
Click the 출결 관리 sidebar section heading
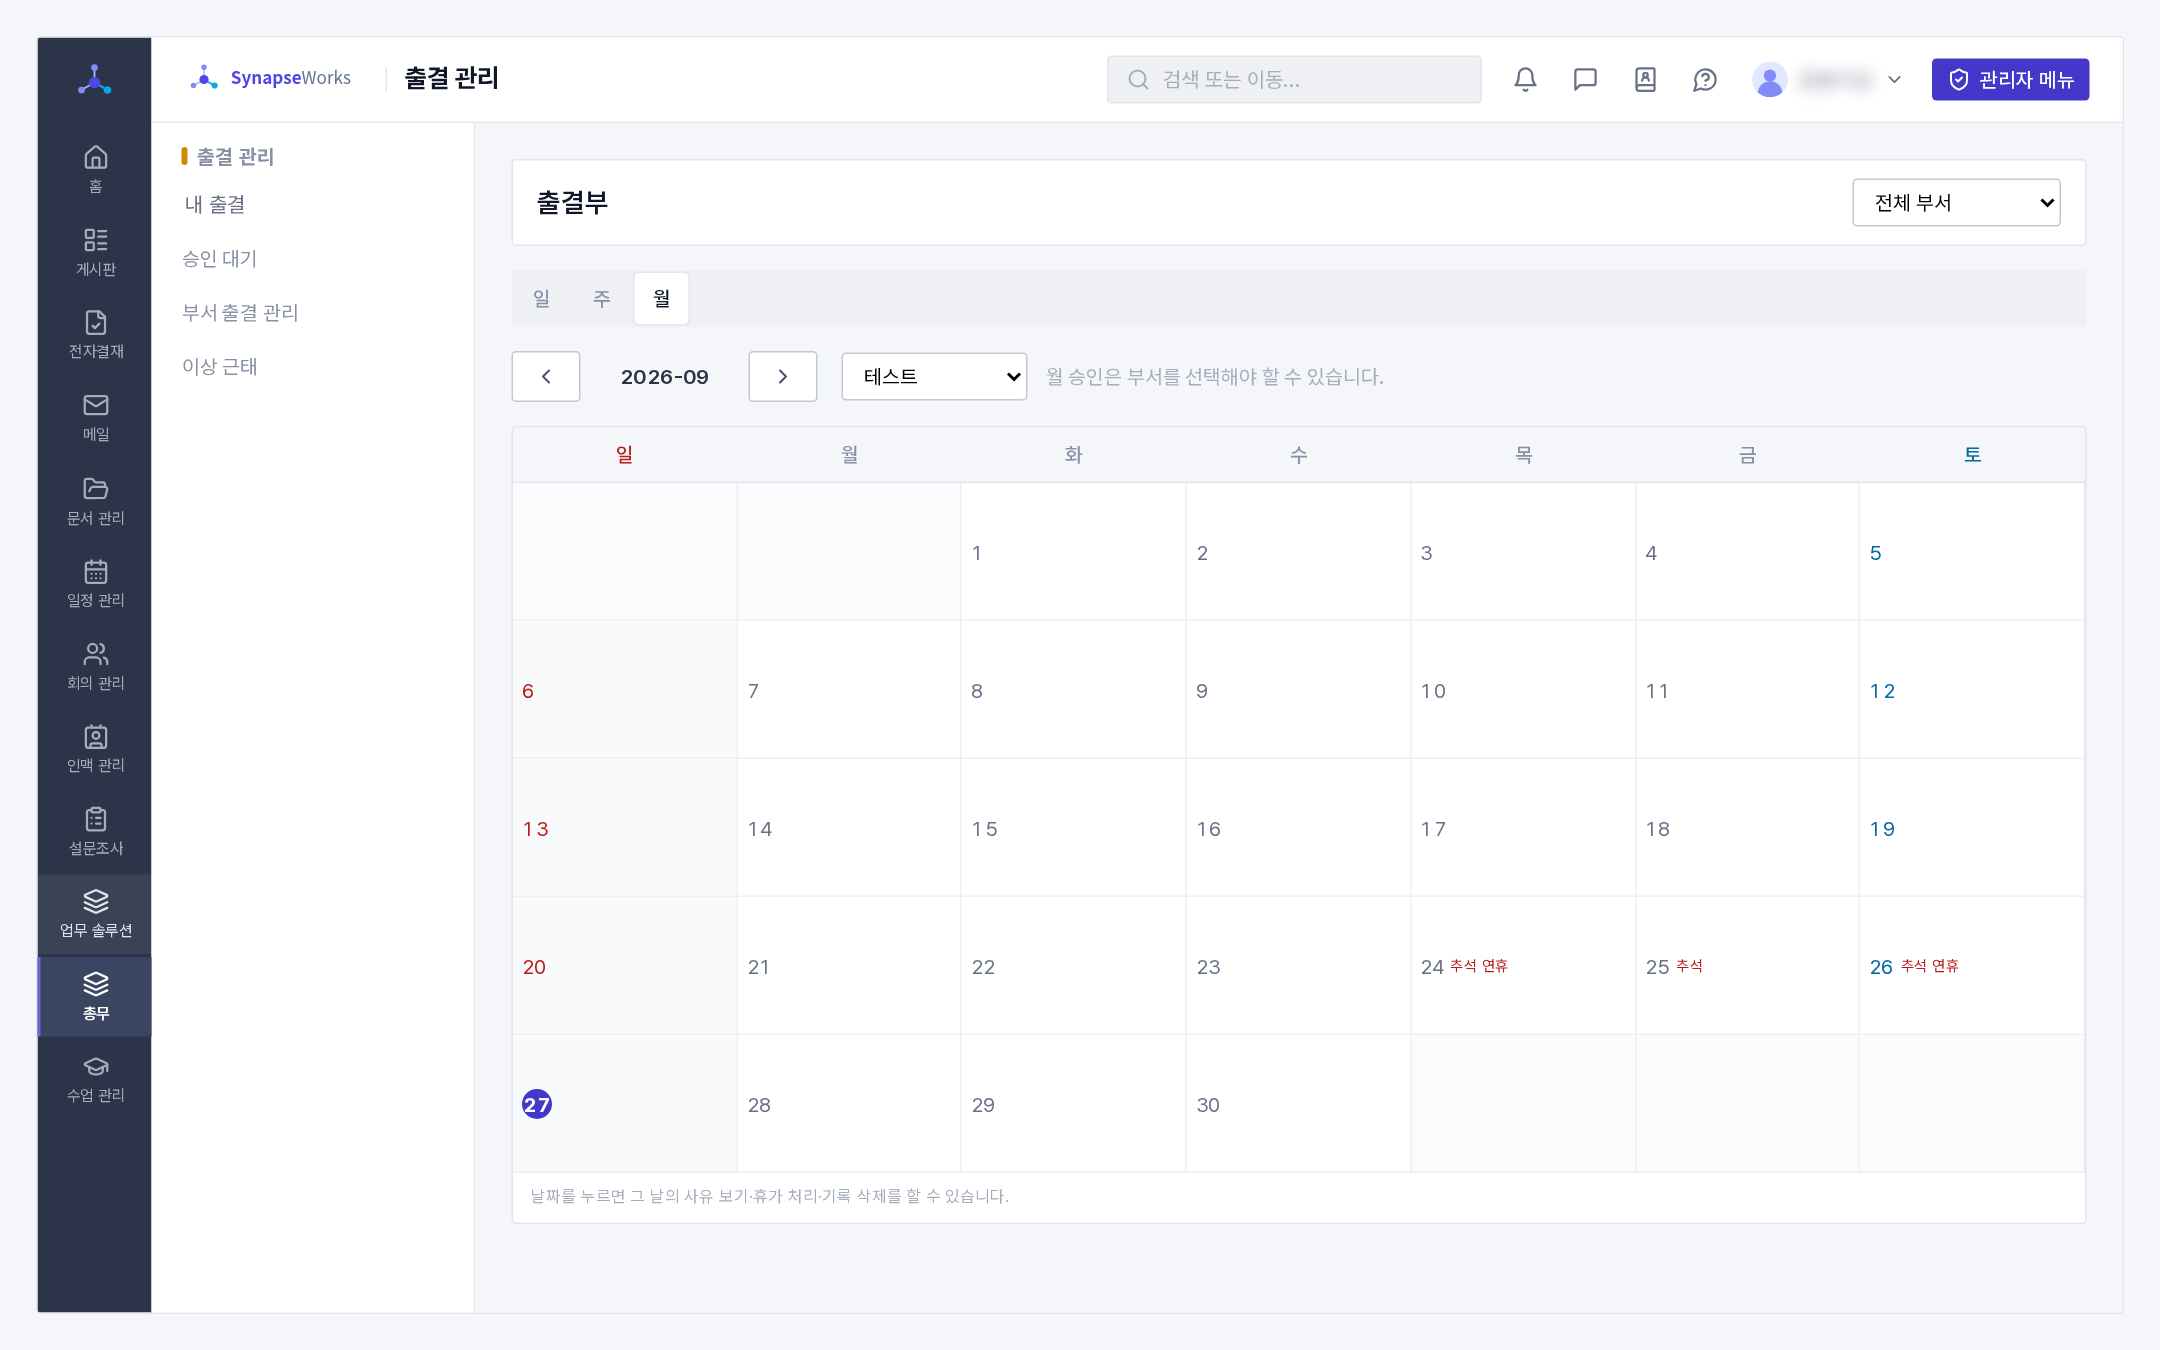[235, 156]
